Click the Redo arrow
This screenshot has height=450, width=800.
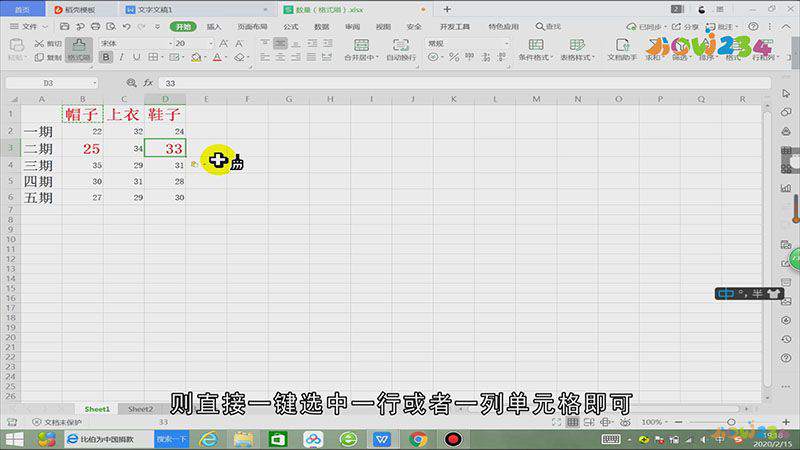(x=142, y=26)
